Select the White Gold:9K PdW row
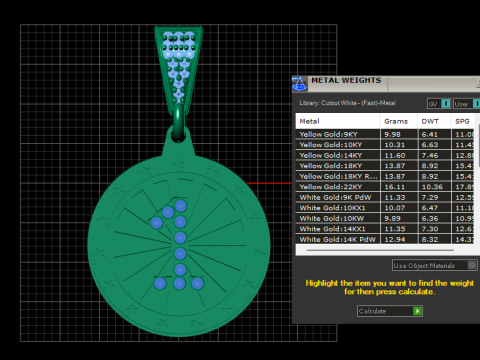The height and width of the screenshot is (360, 480). tap(385, 197)
